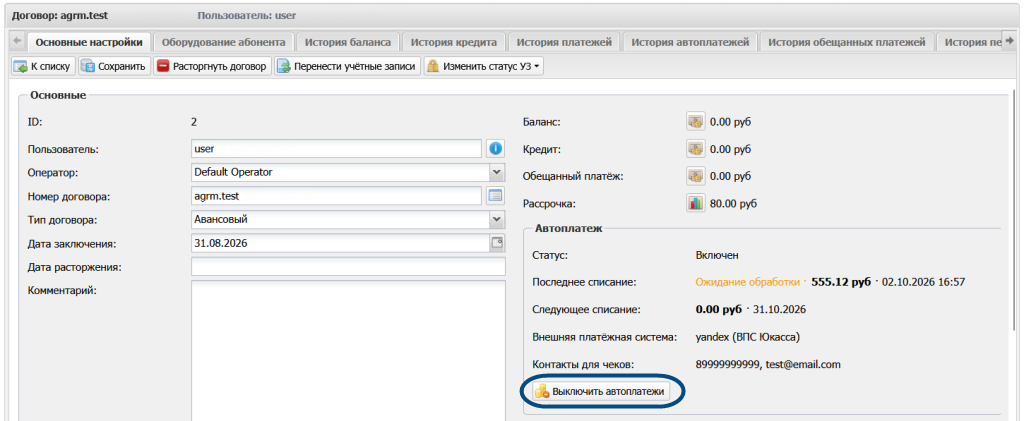Click the Включен status value
Image resolution: width=1024 pixels, height=421 pixels.
coord(717,255)
